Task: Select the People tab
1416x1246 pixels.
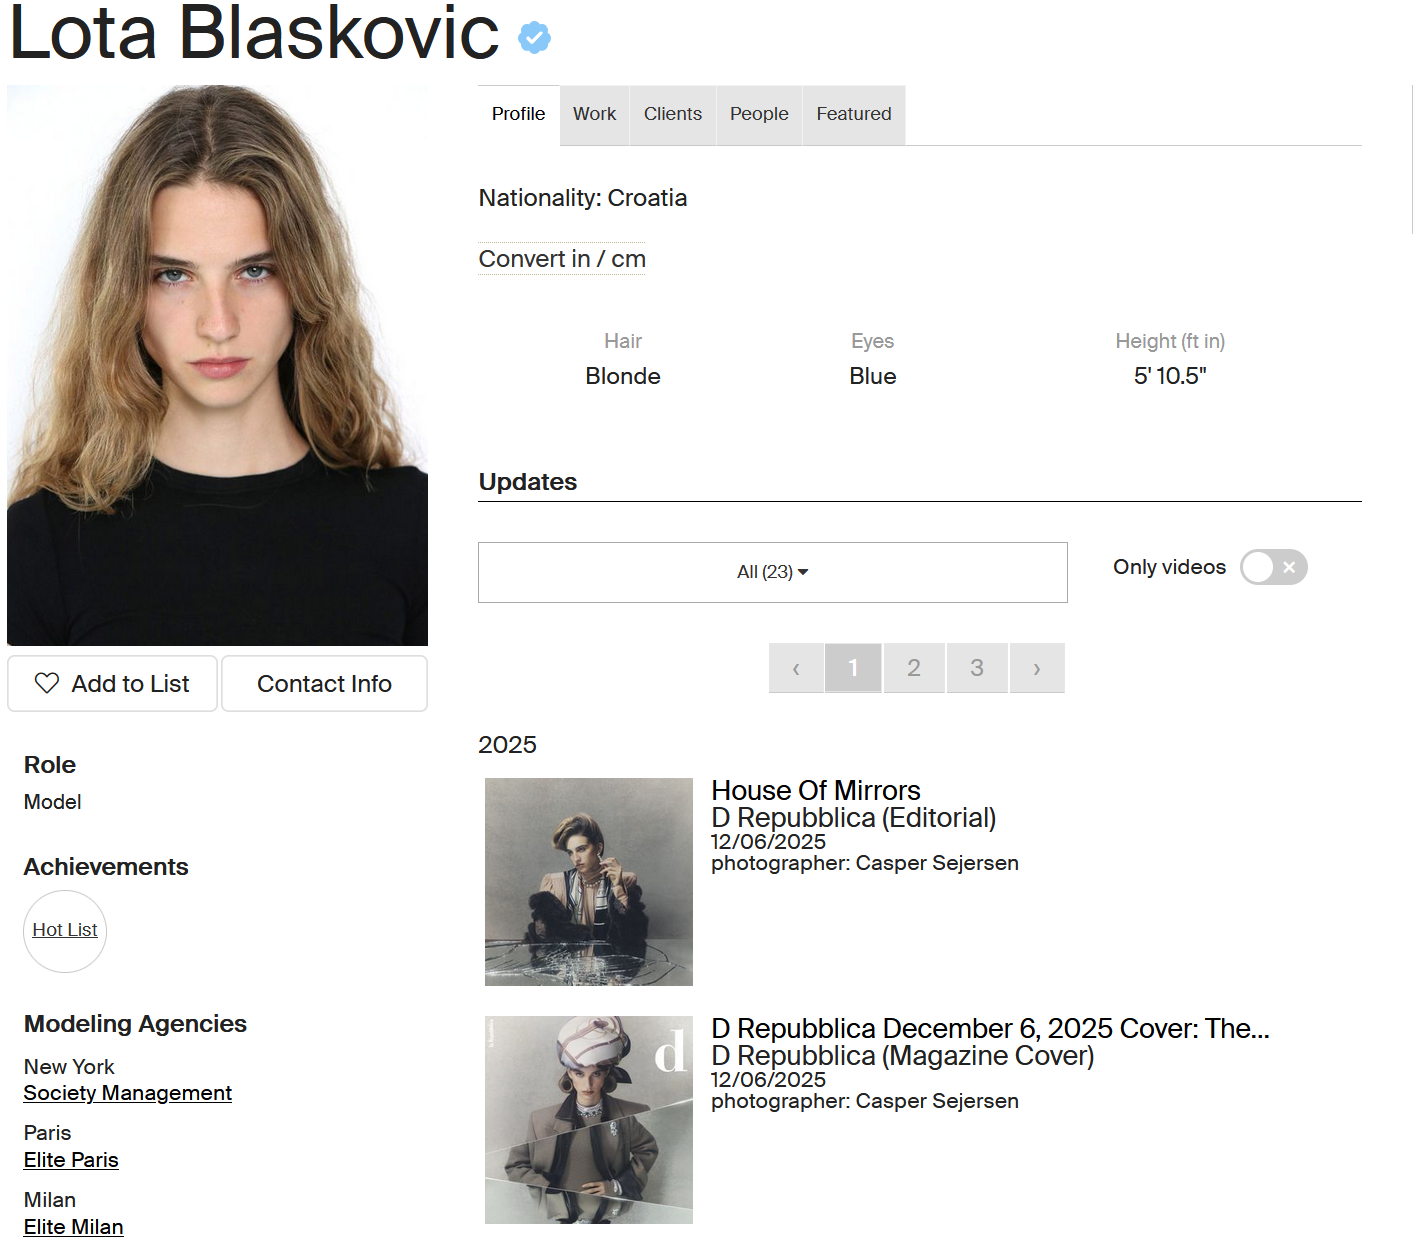Action: pos(759,114)
